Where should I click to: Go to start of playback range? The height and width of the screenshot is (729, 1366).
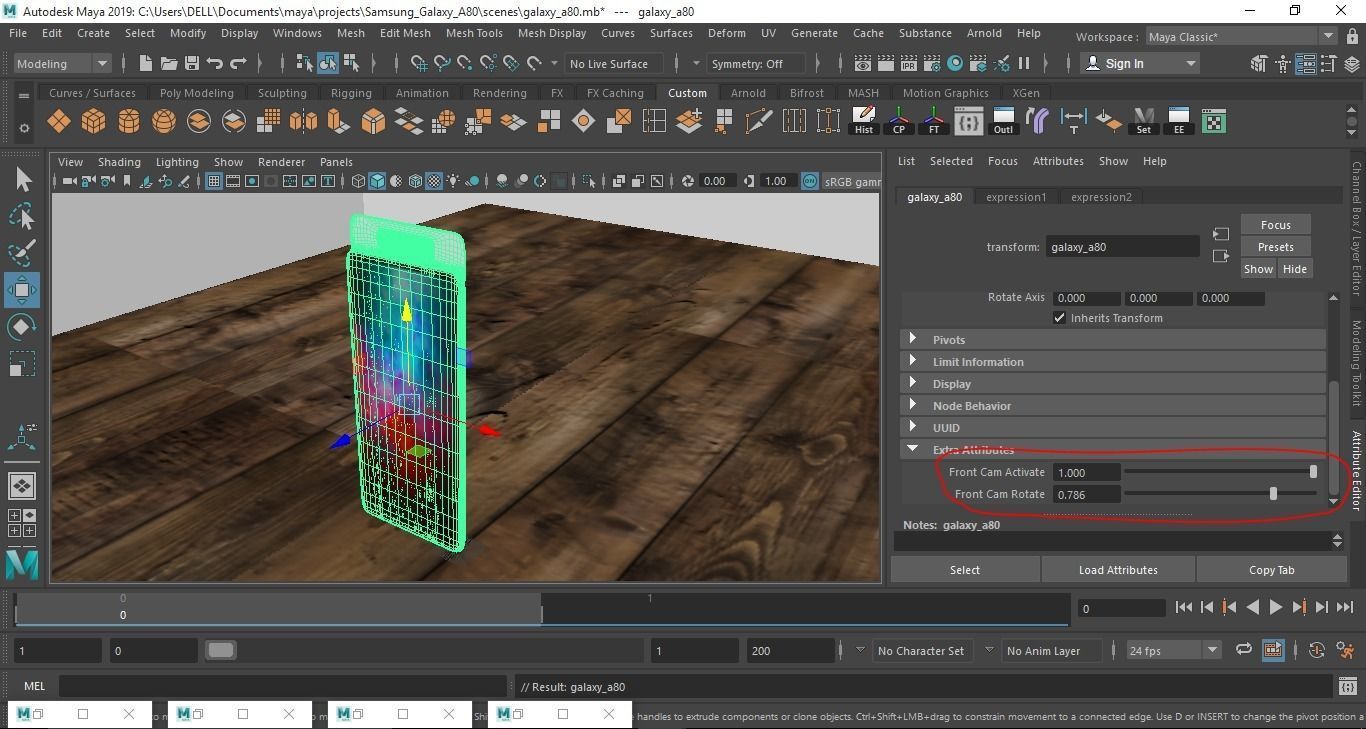click(1183, 607)
